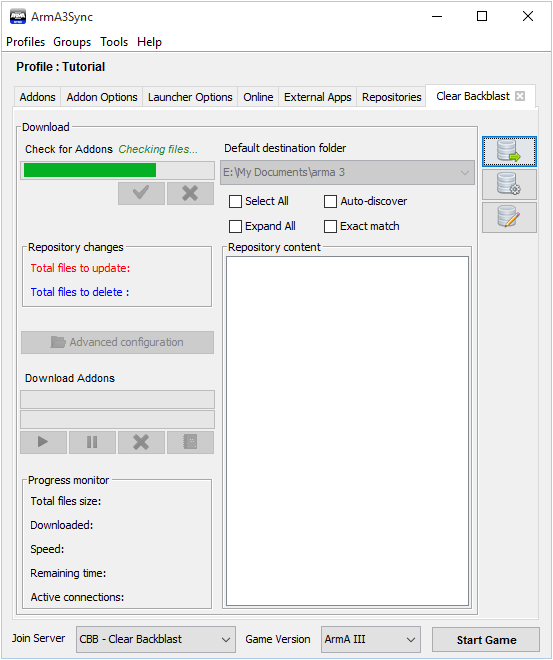Cancel the addon download with X icon
This screenshot has width=553, height=660.
pyautogui.click(x=141, y=442)
